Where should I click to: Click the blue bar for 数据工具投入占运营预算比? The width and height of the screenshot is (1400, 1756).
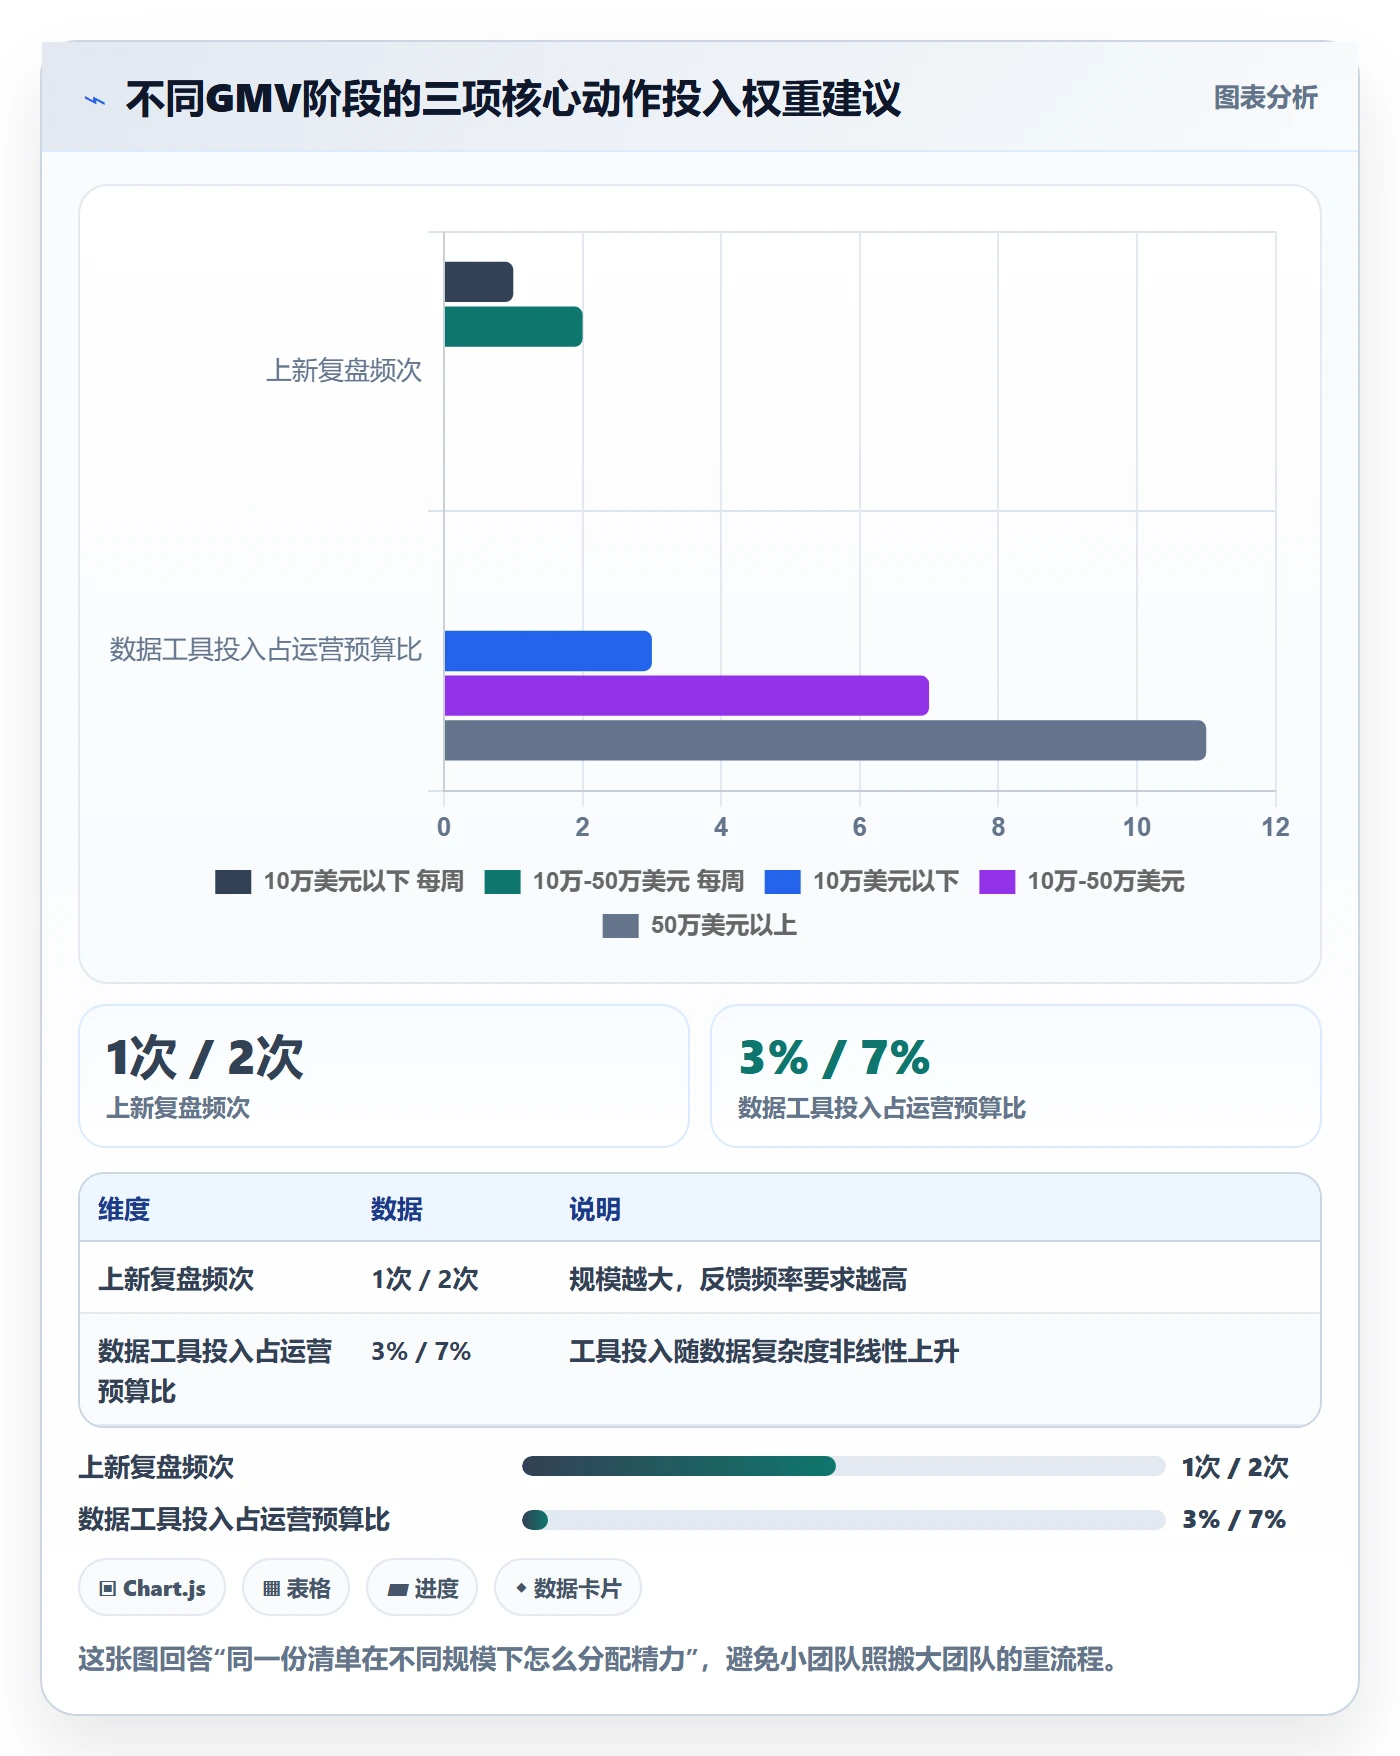click(x=548, y=651)
